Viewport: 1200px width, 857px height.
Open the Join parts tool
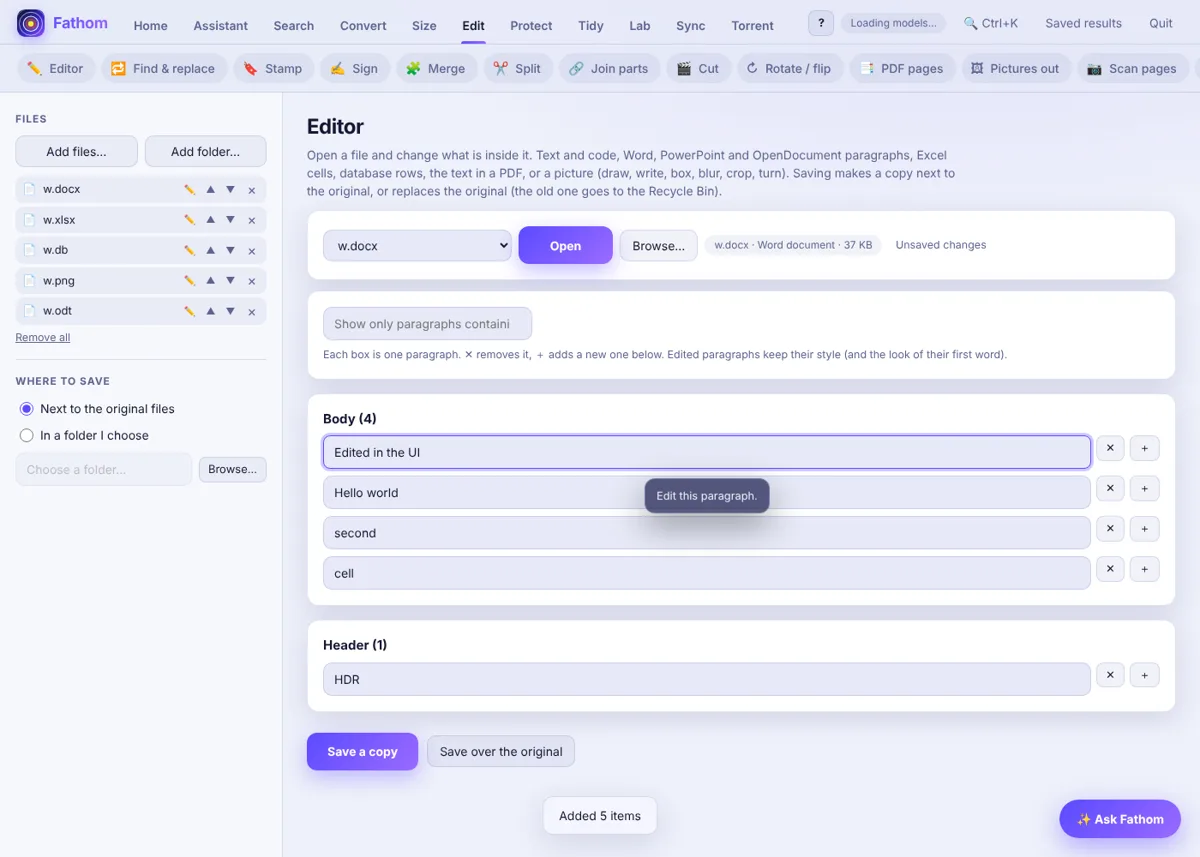click(609, 68)
